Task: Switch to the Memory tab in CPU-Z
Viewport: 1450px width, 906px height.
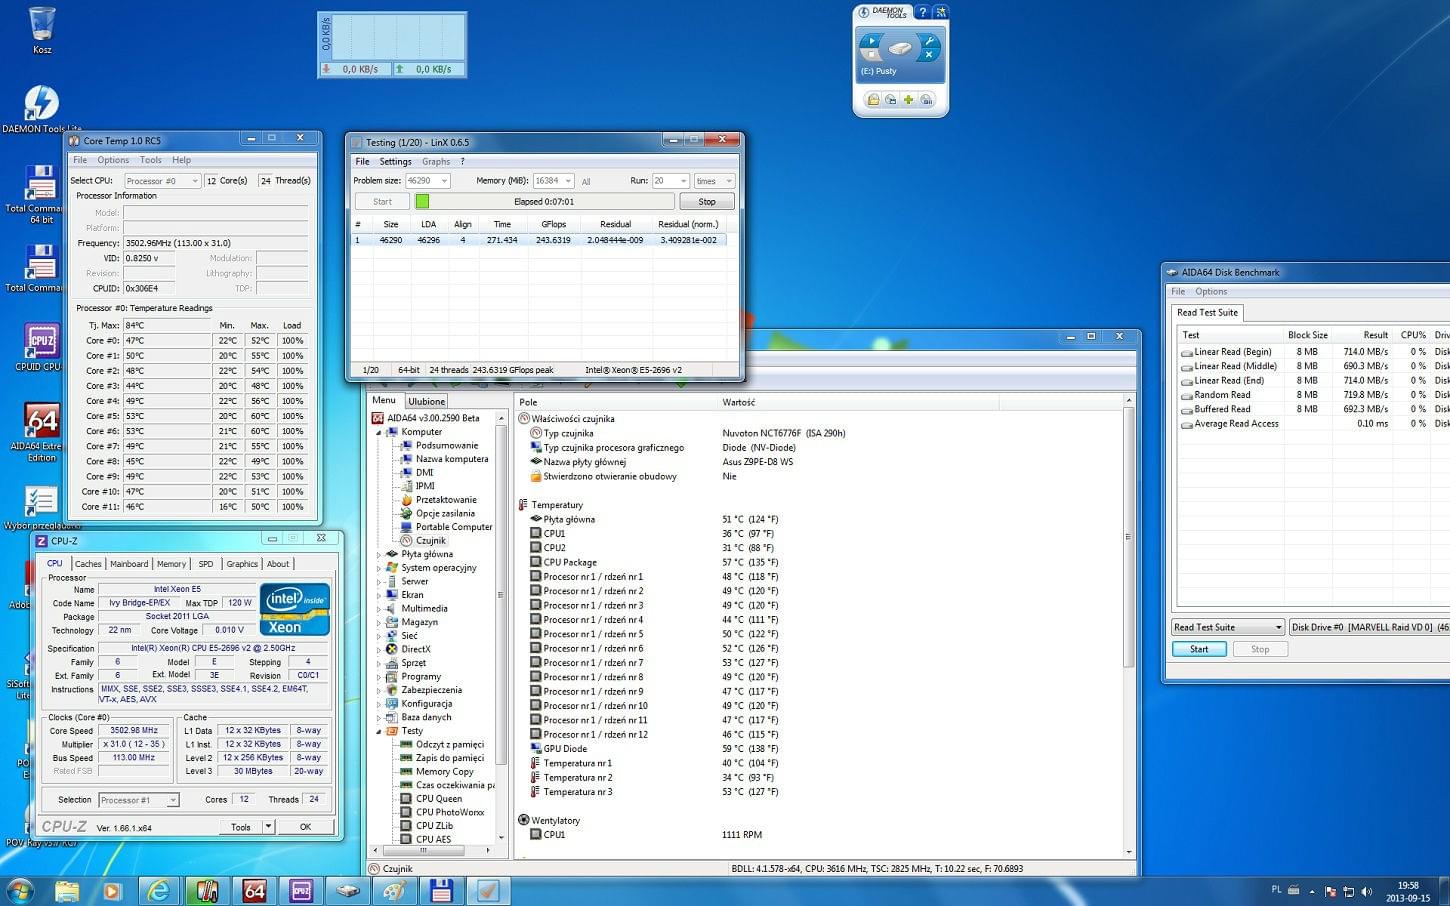Action: (x=171, y=564)
